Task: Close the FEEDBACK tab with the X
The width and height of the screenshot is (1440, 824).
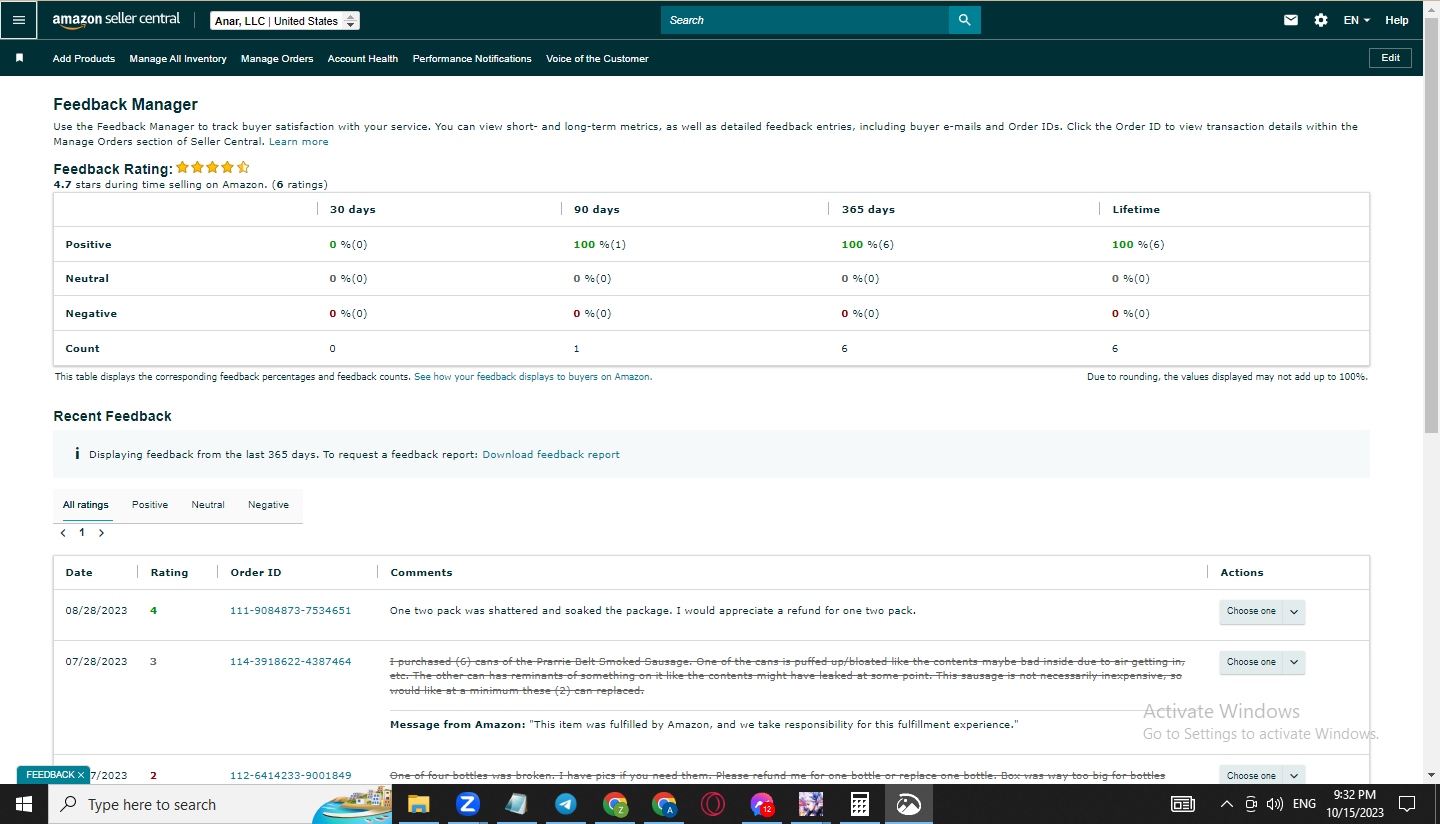Action: [x=81, y=775]
